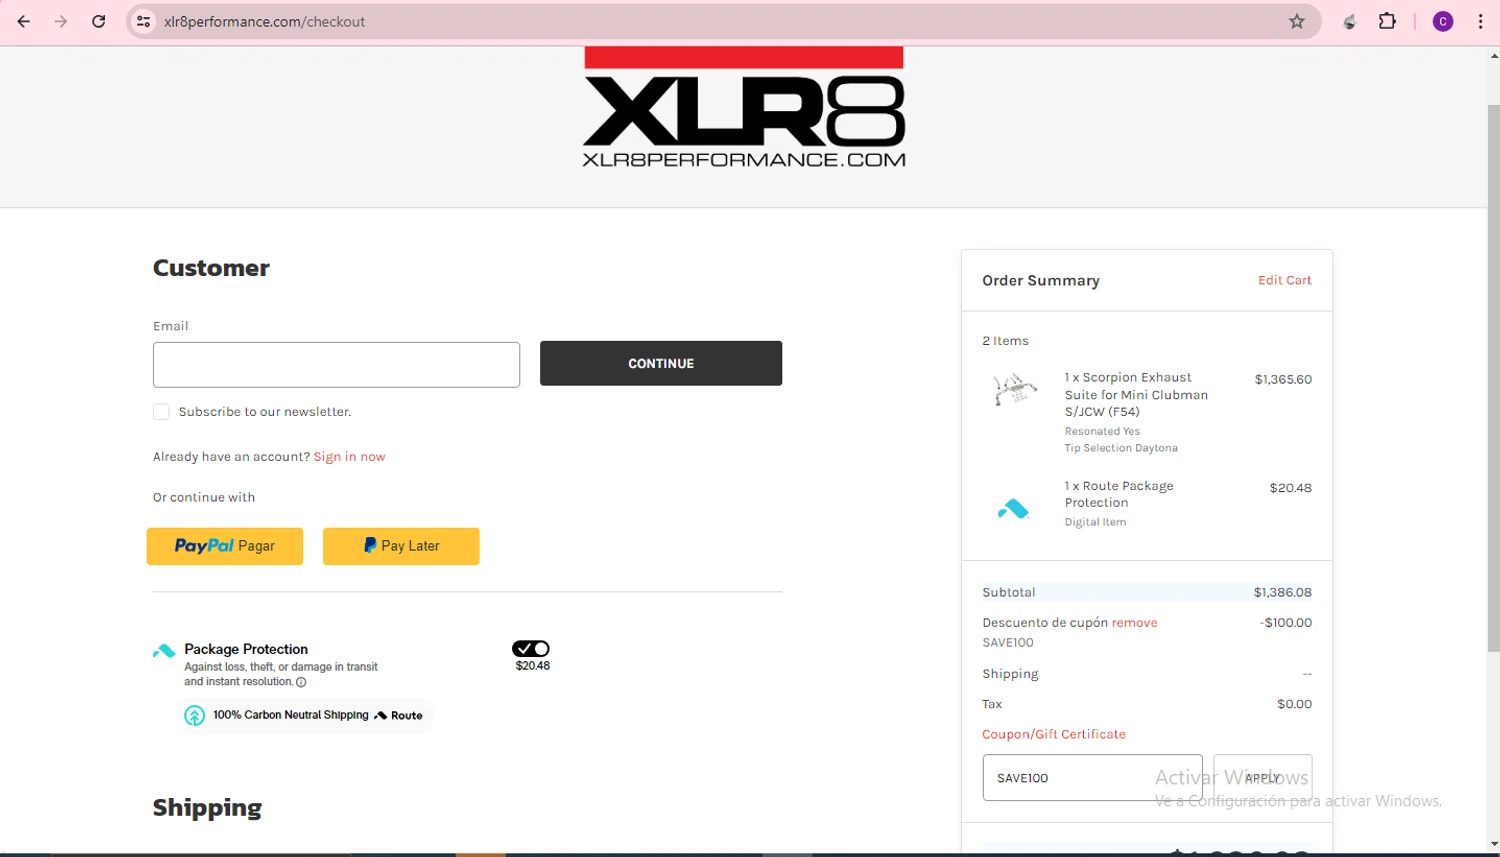Screen dimensions: 1500x857
Task: Click the Resonated Yes option text
Action: tap(1102, 431)
